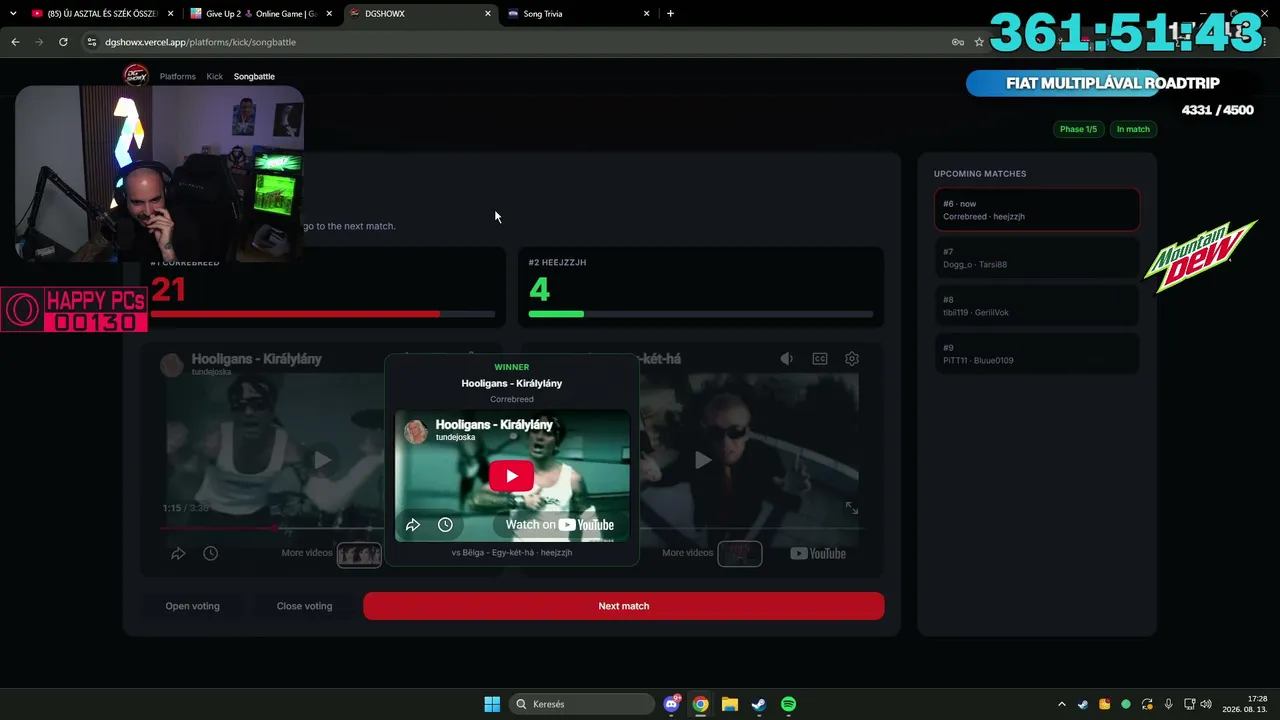The height and width of the screenshot is (720, 1280).
Task: Reload the page
Action: click(63, 42)
